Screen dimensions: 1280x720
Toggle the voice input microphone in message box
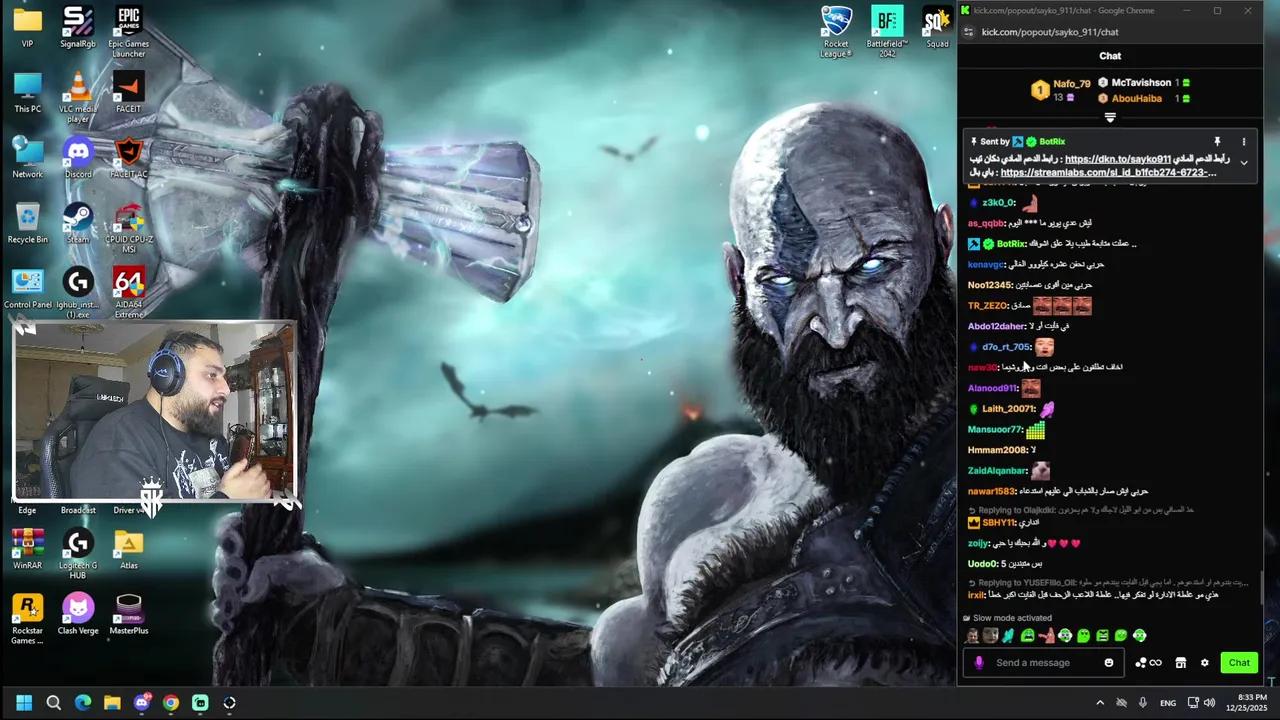(979, 662)
